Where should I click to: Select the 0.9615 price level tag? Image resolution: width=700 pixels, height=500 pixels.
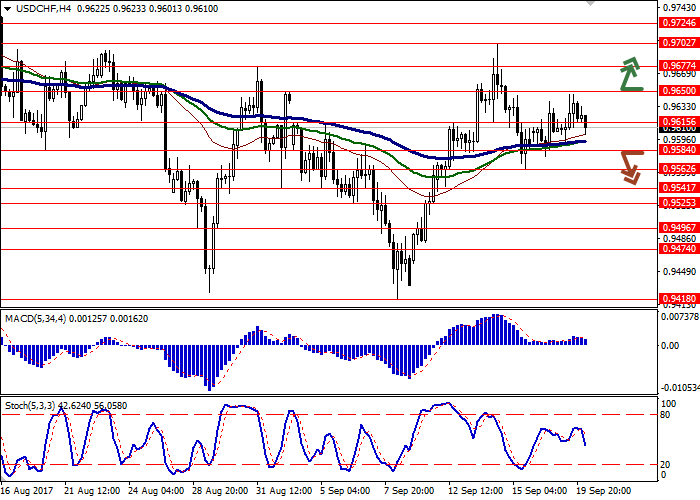(x=678, y=121)
